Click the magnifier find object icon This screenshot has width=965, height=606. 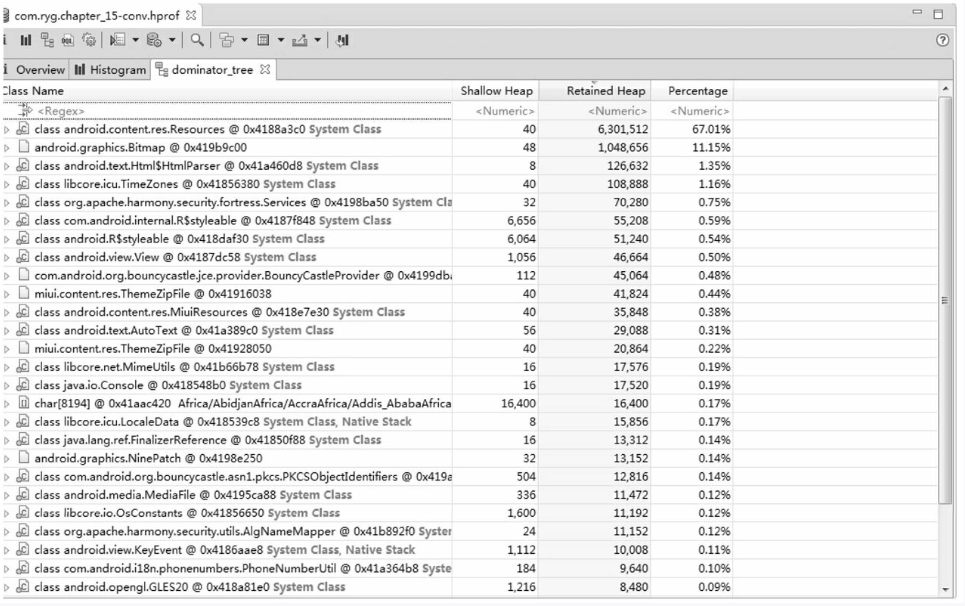[197, 40]
